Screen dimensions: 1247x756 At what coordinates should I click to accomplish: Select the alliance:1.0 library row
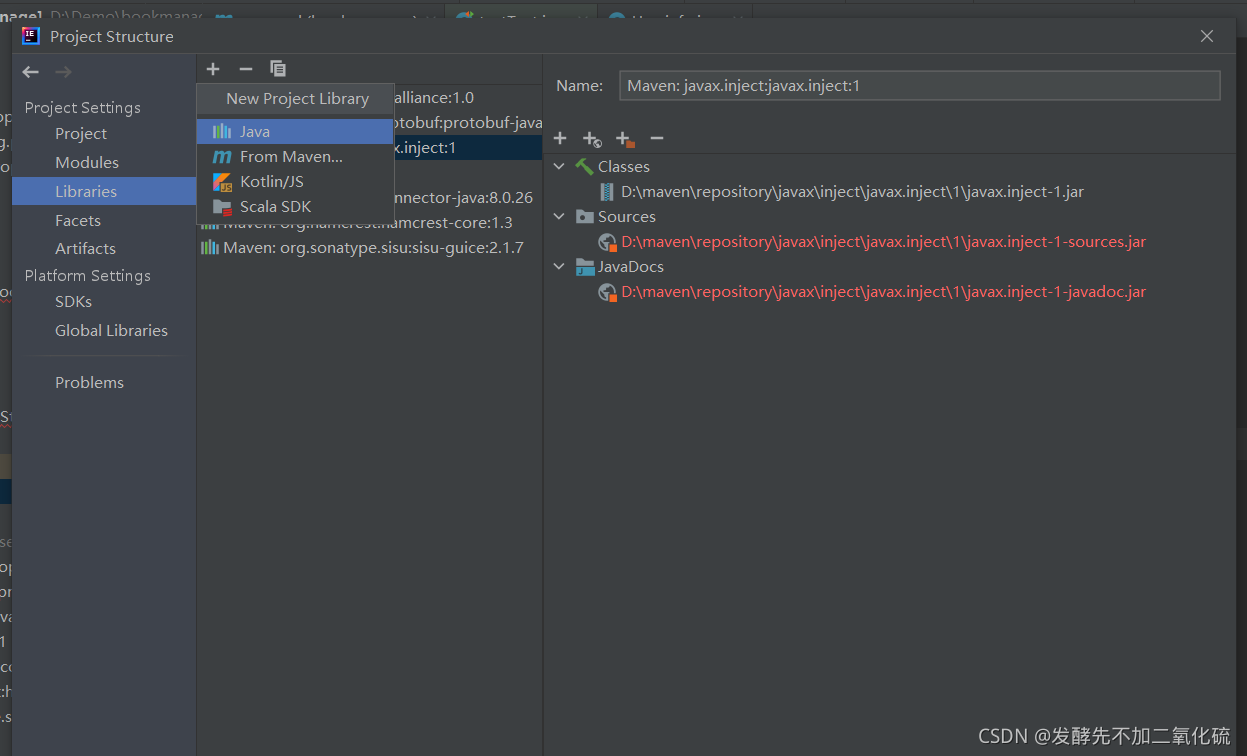tap(468, 97)
